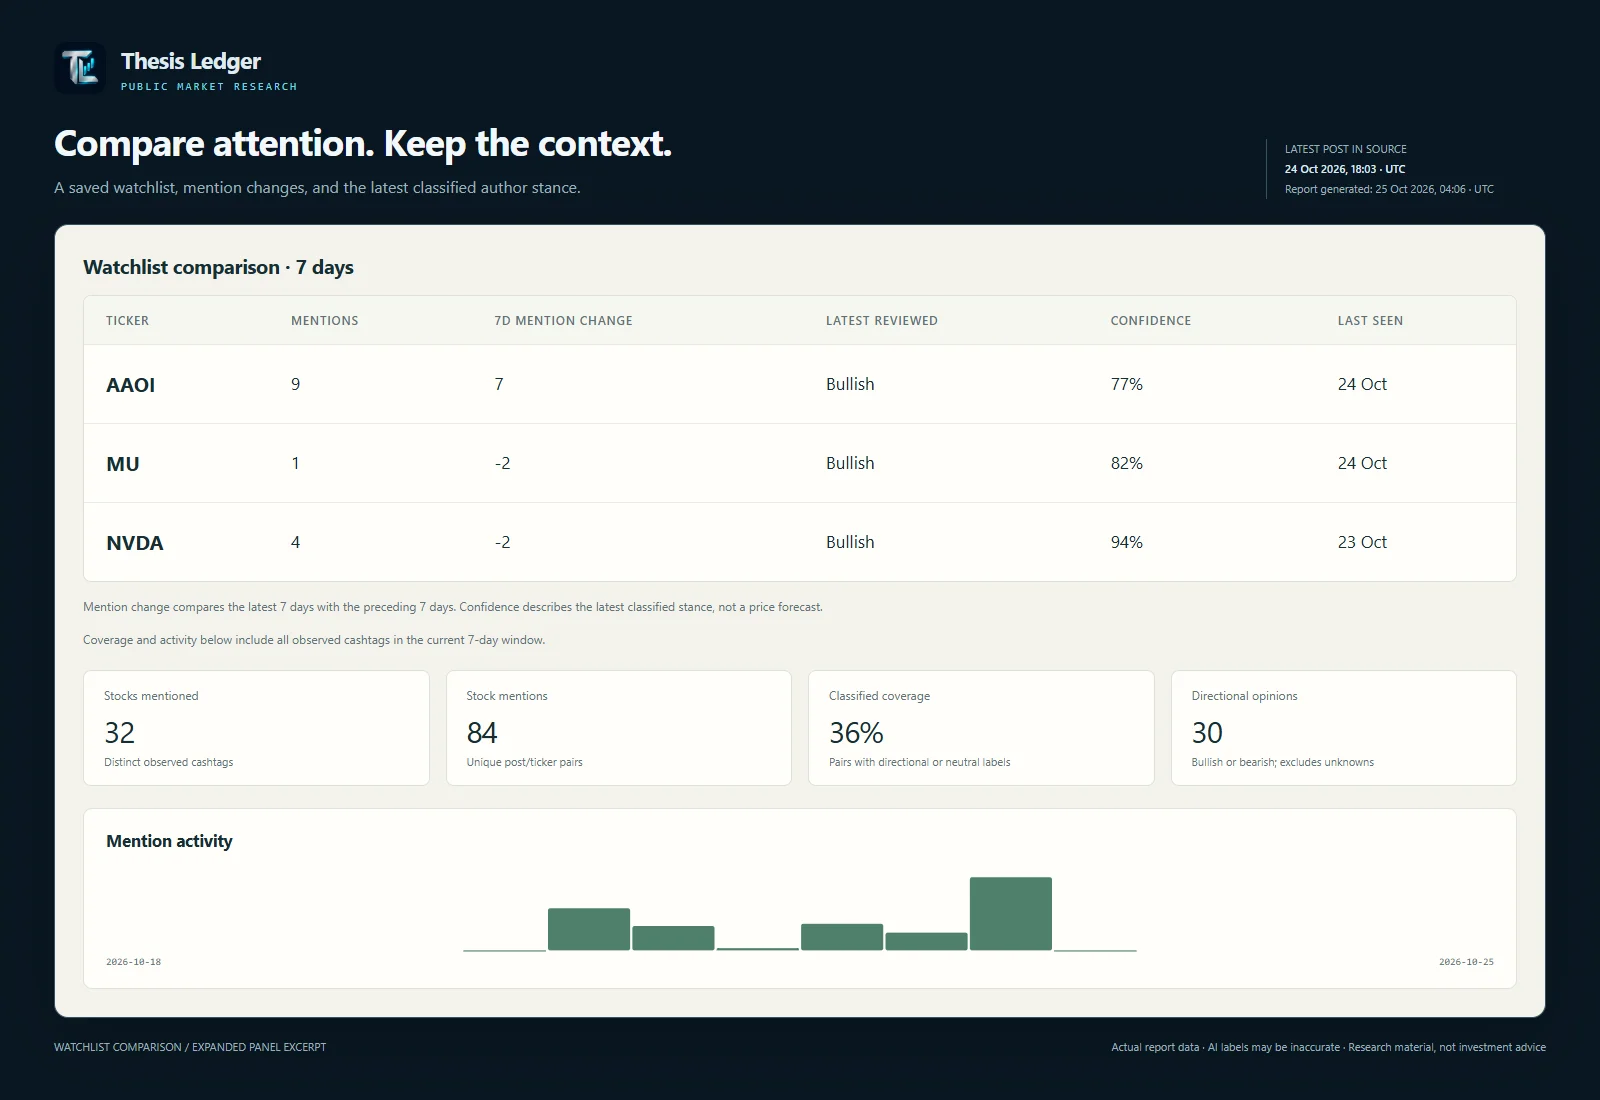Click 'Bullish or bearish; excludes unknowns' caption
This screenshot has height=1100, width=1600.
click(x=1282, y=762)
